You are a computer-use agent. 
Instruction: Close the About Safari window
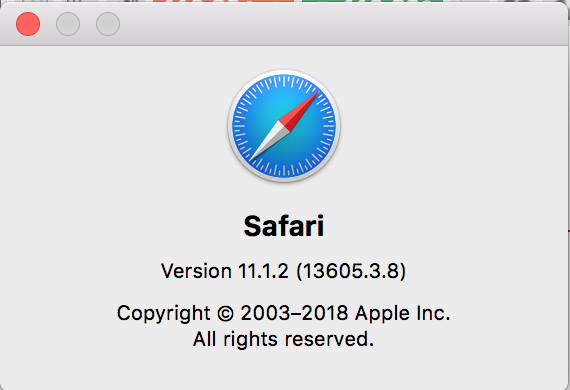coord(28,24)
